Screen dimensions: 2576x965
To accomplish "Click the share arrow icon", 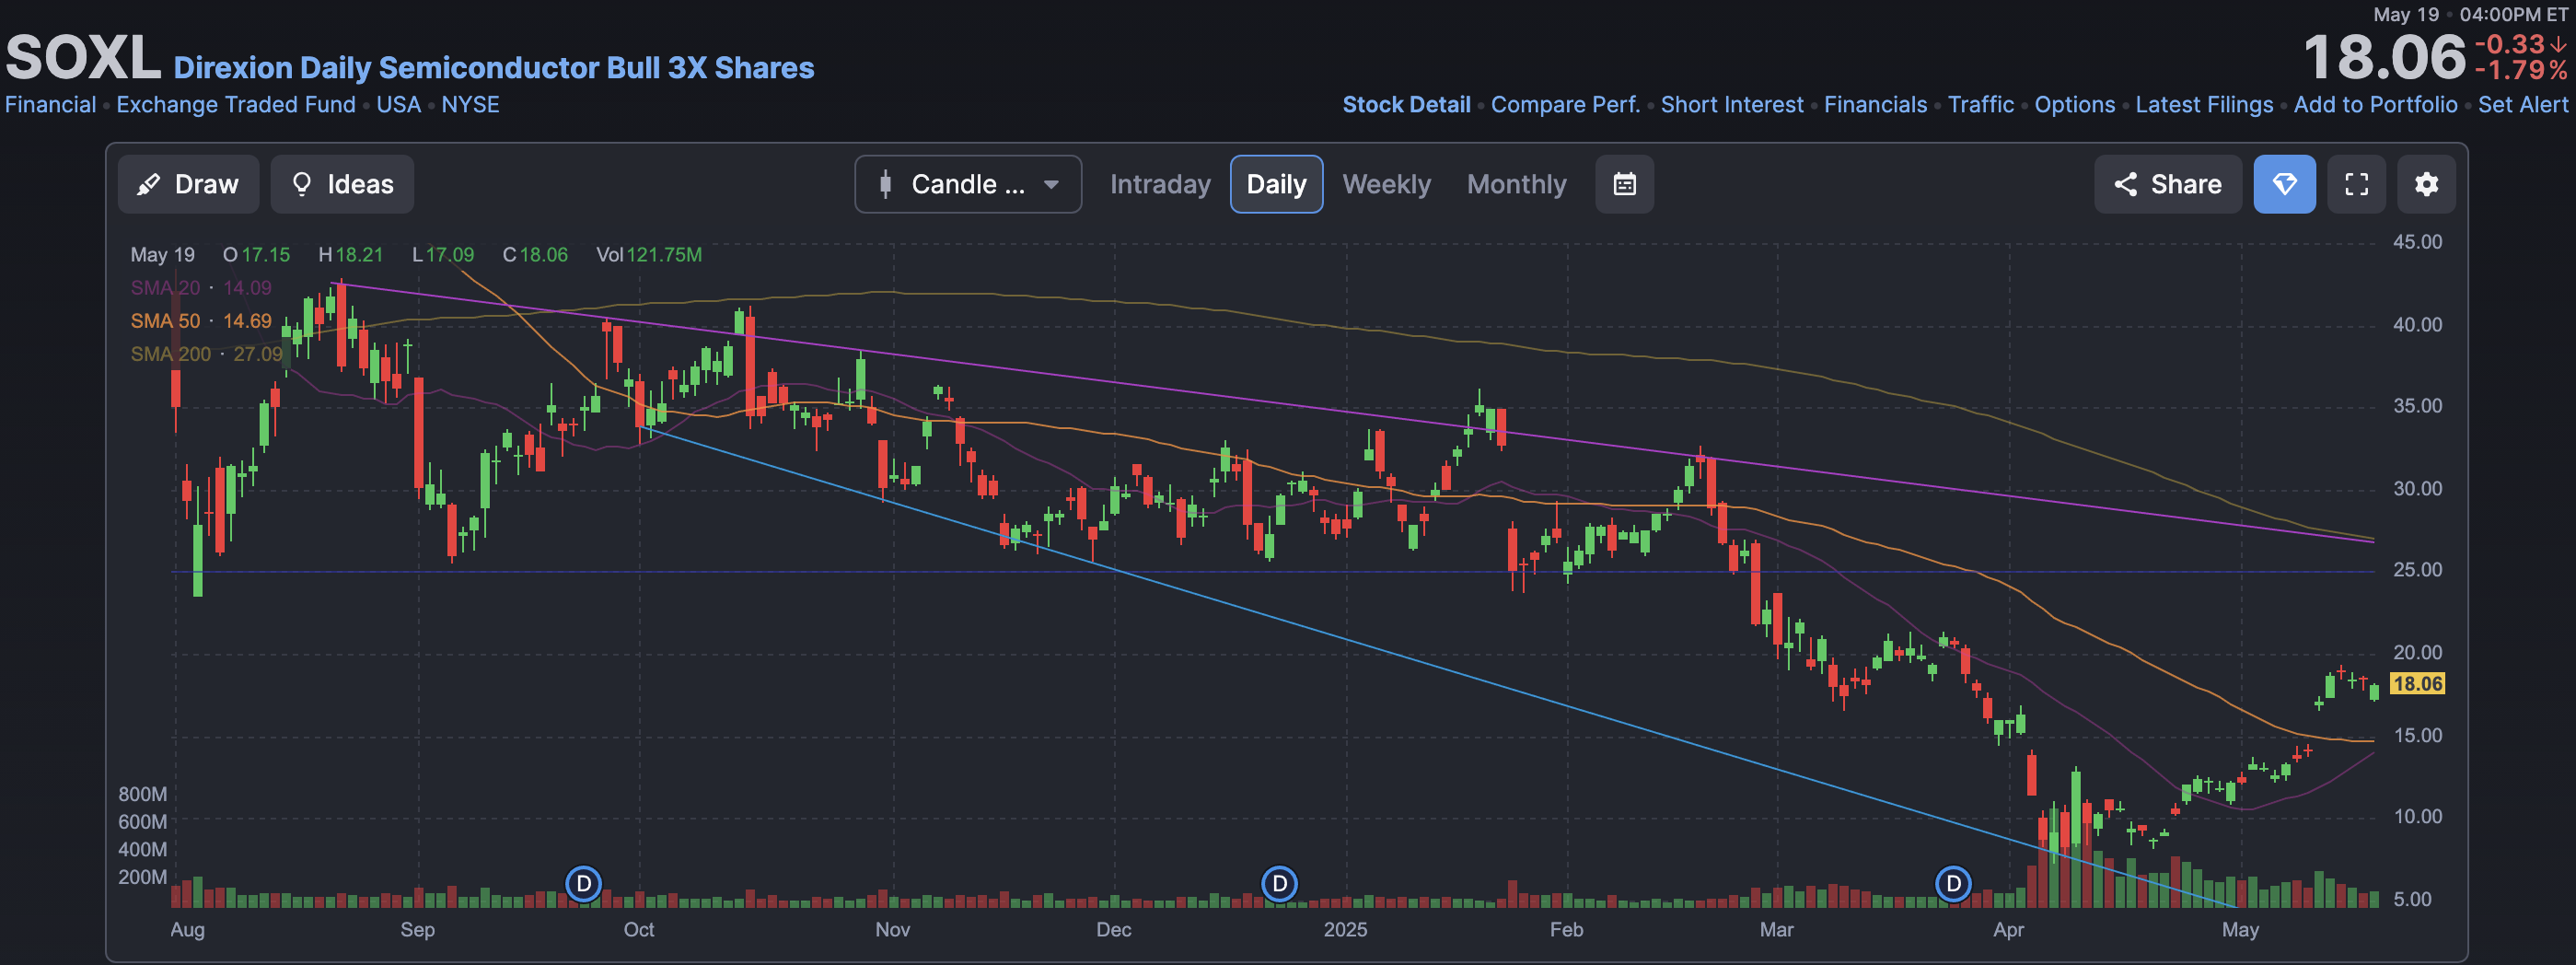I will coord(2125,184).
